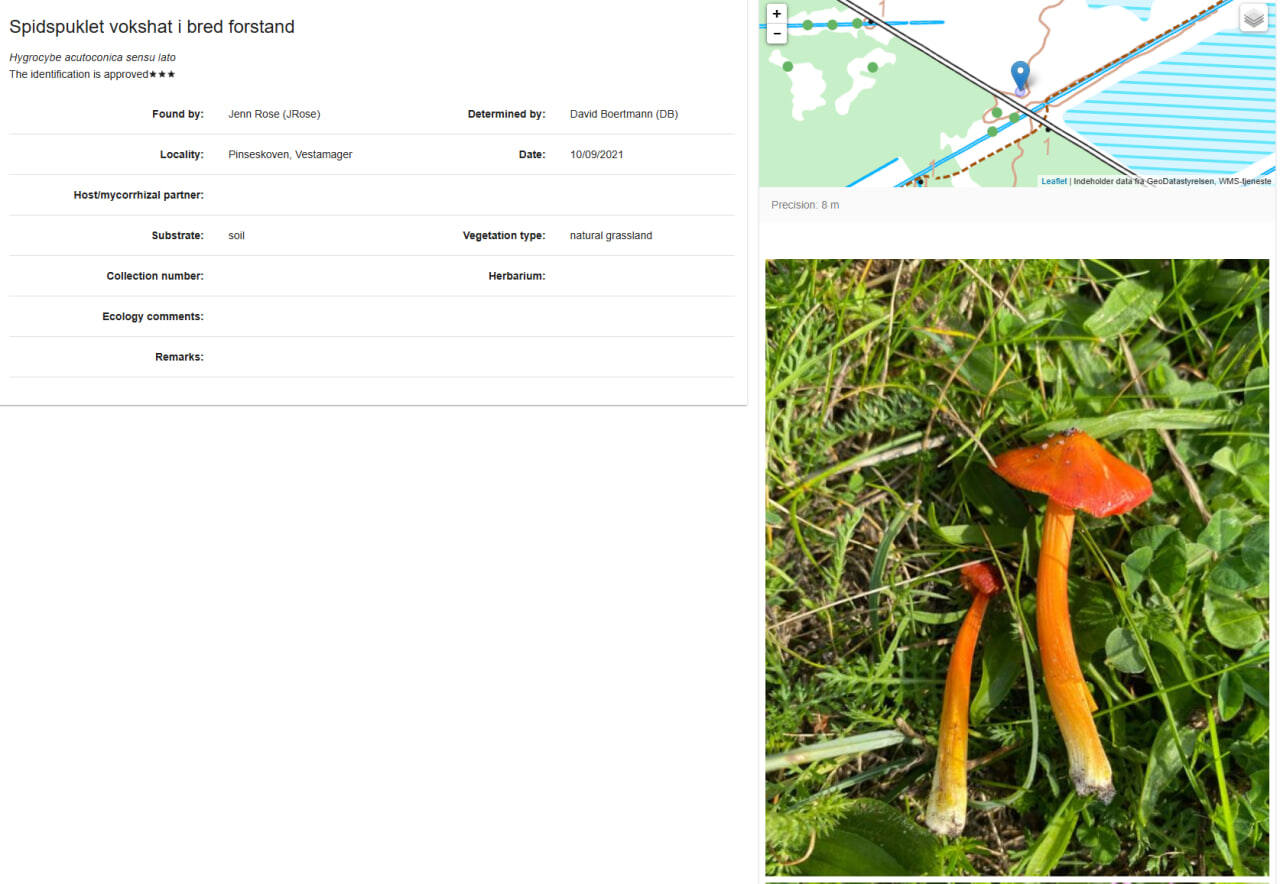The height and width of the screenshot is (884, 1280).
Task: Select the leftmost green dot on the top blue line
Action: 808,25
